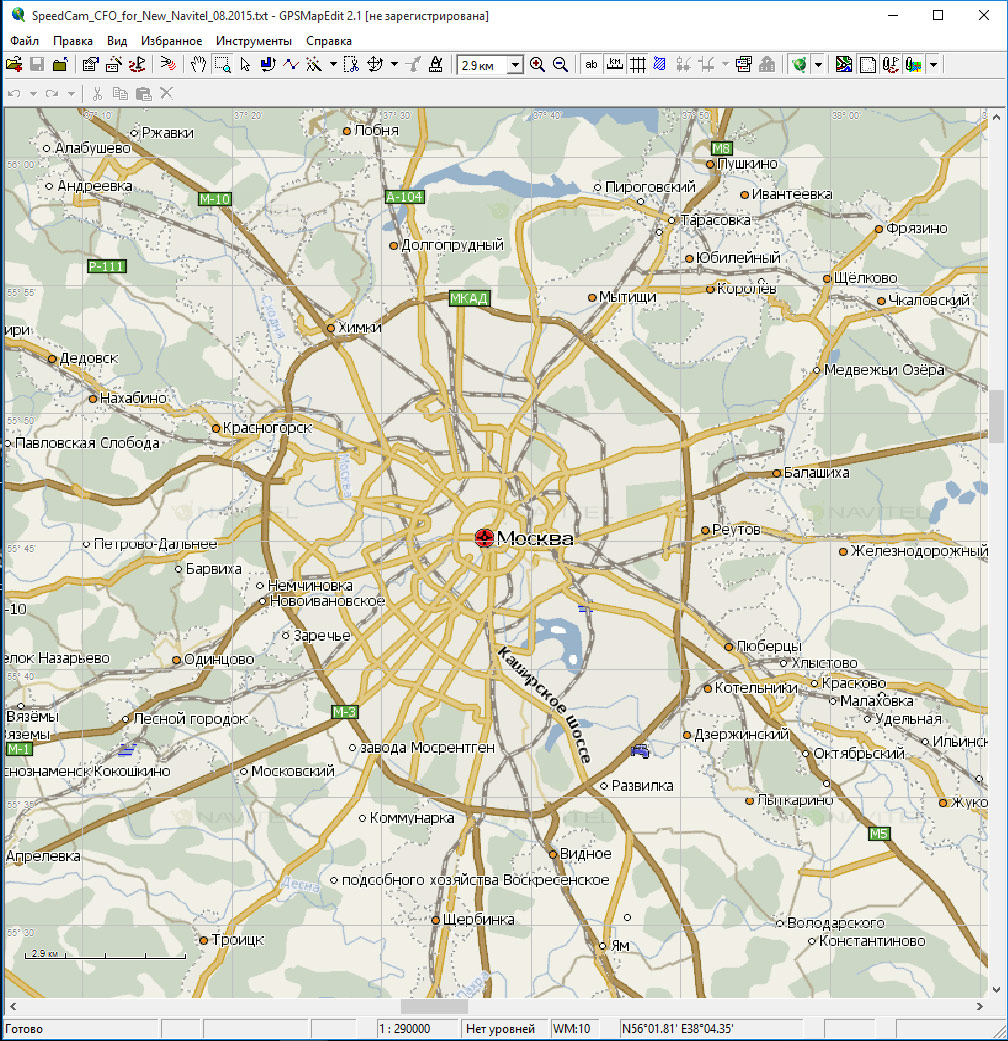
Task: Select the Hand pan tool
Action: 198,64
